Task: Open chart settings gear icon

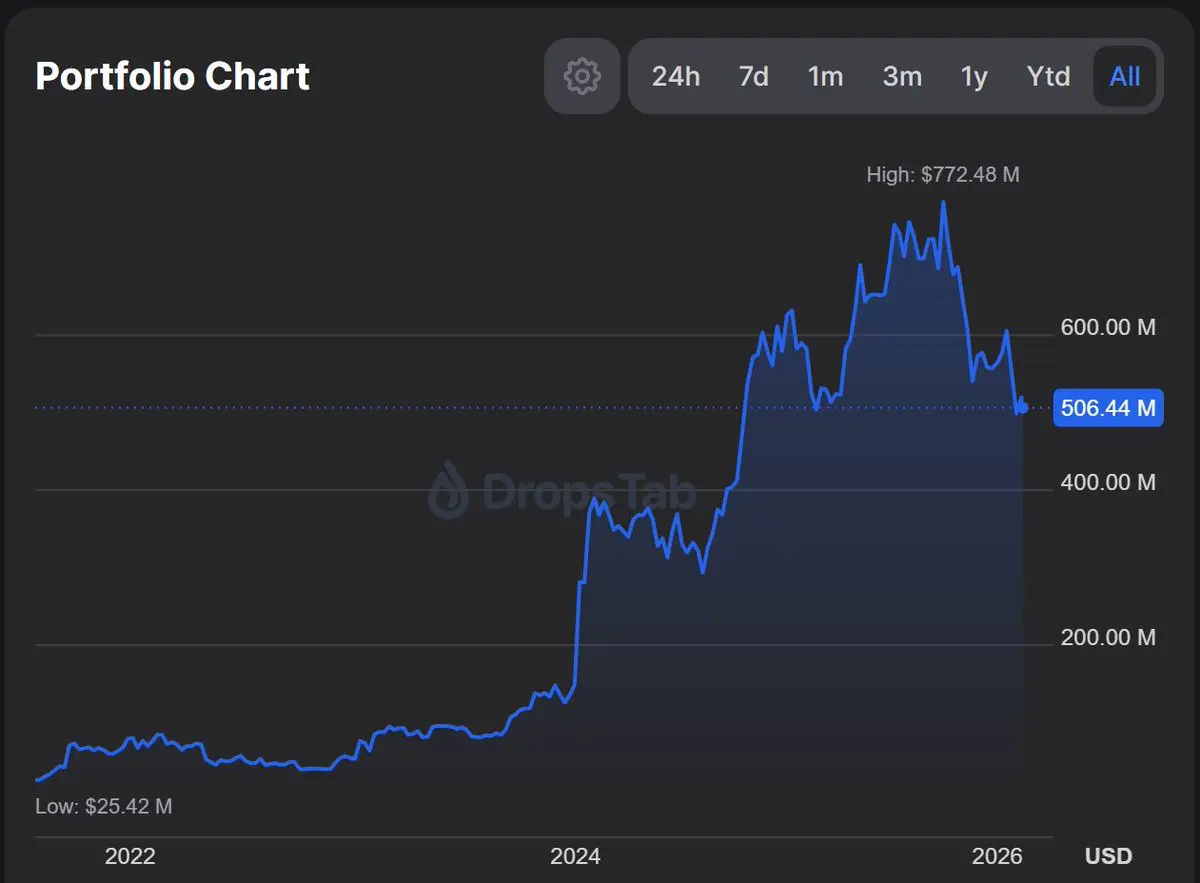Action: [x=581, y=76]
